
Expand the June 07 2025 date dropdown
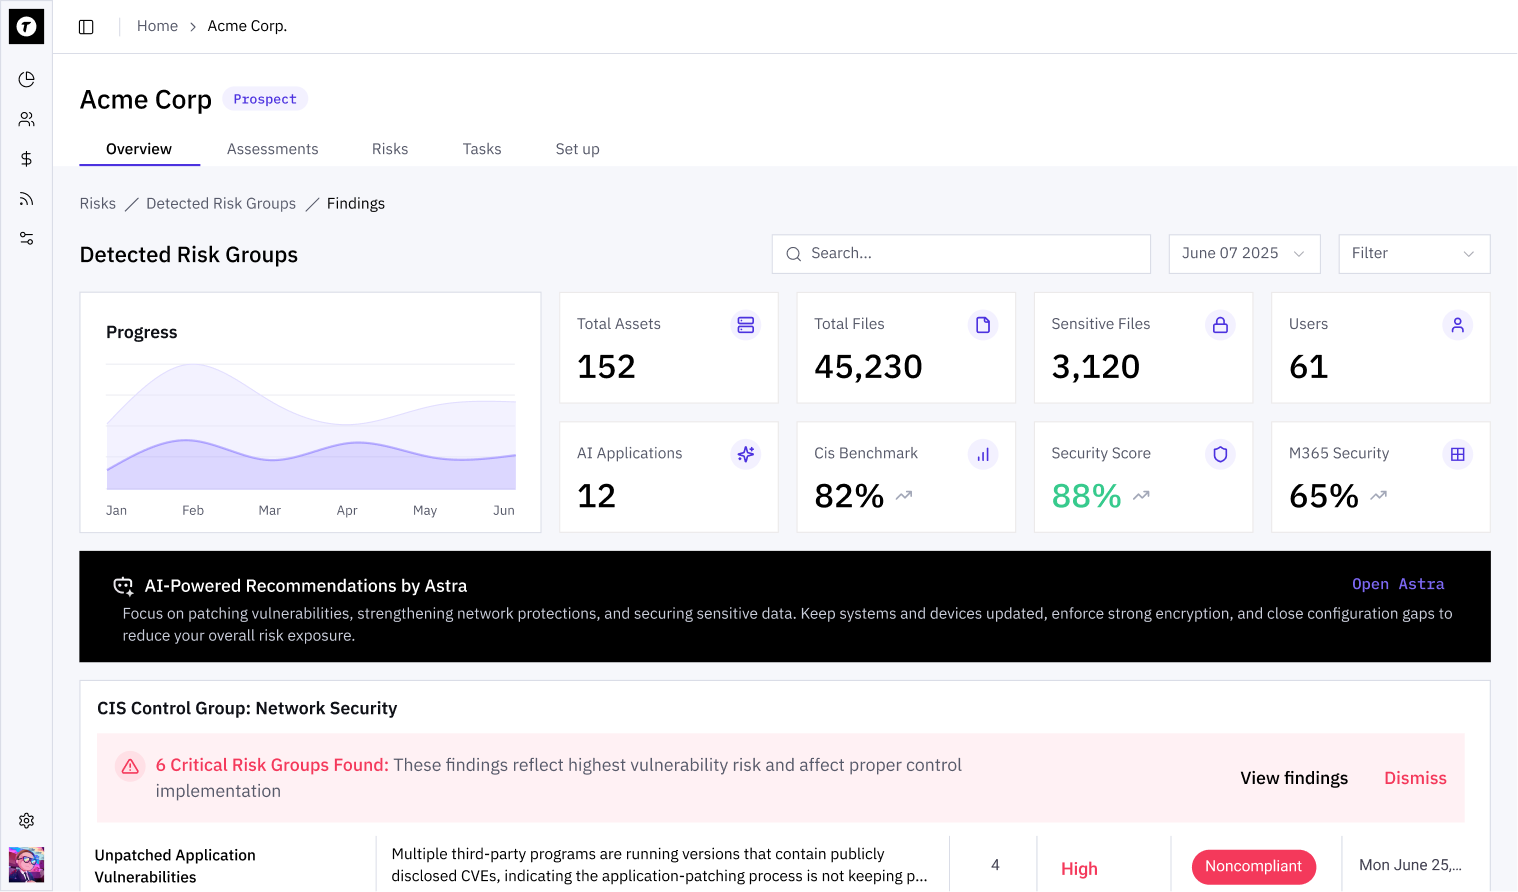pyautogui.click(x=1243, y=254)
